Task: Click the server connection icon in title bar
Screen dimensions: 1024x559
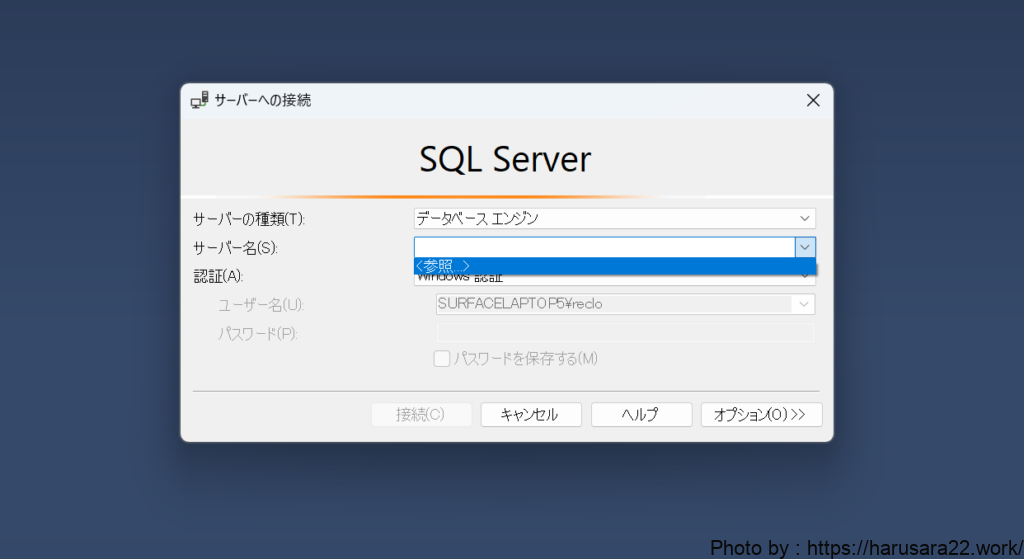Action: tap(199, 100)
